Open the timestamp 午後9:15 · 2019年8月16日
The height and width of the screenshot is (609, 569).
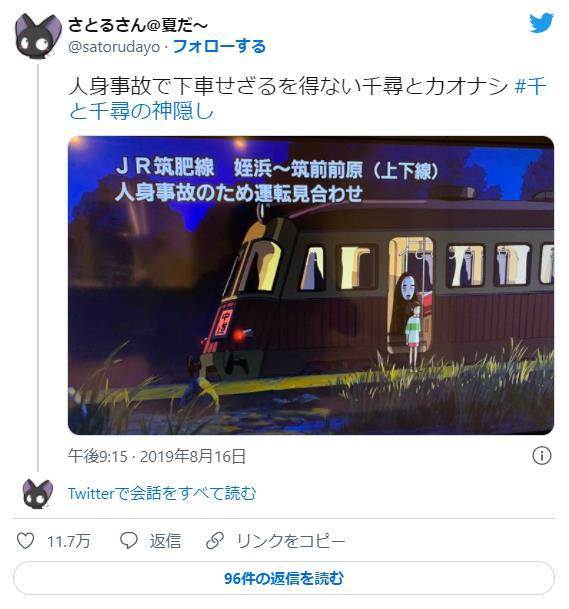157,456
